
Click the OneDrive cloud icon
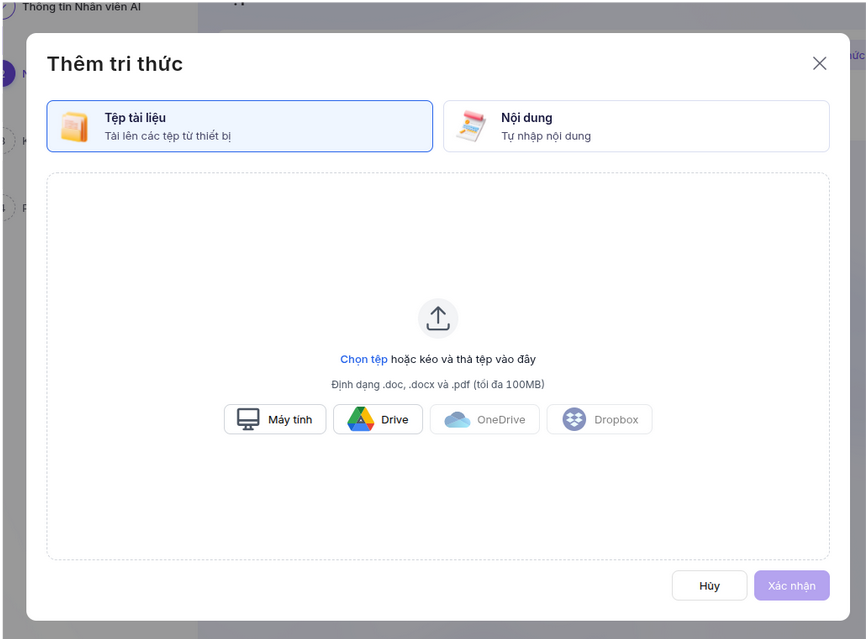[x=457, y=420]
